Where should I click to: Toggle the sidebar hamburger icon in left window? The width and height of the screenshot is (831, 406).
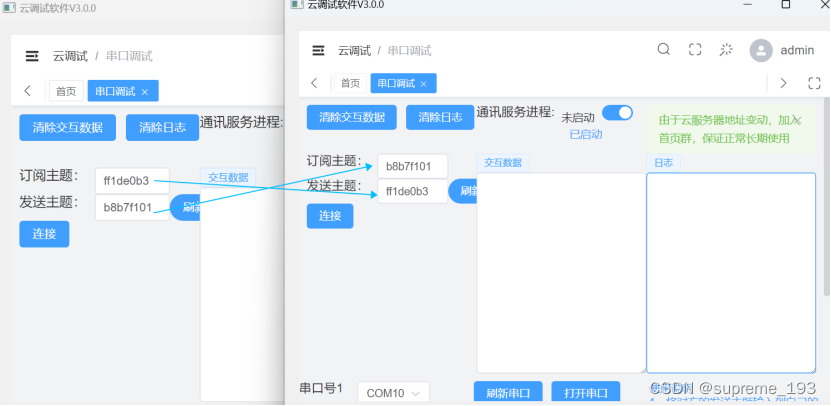[32, 56]
